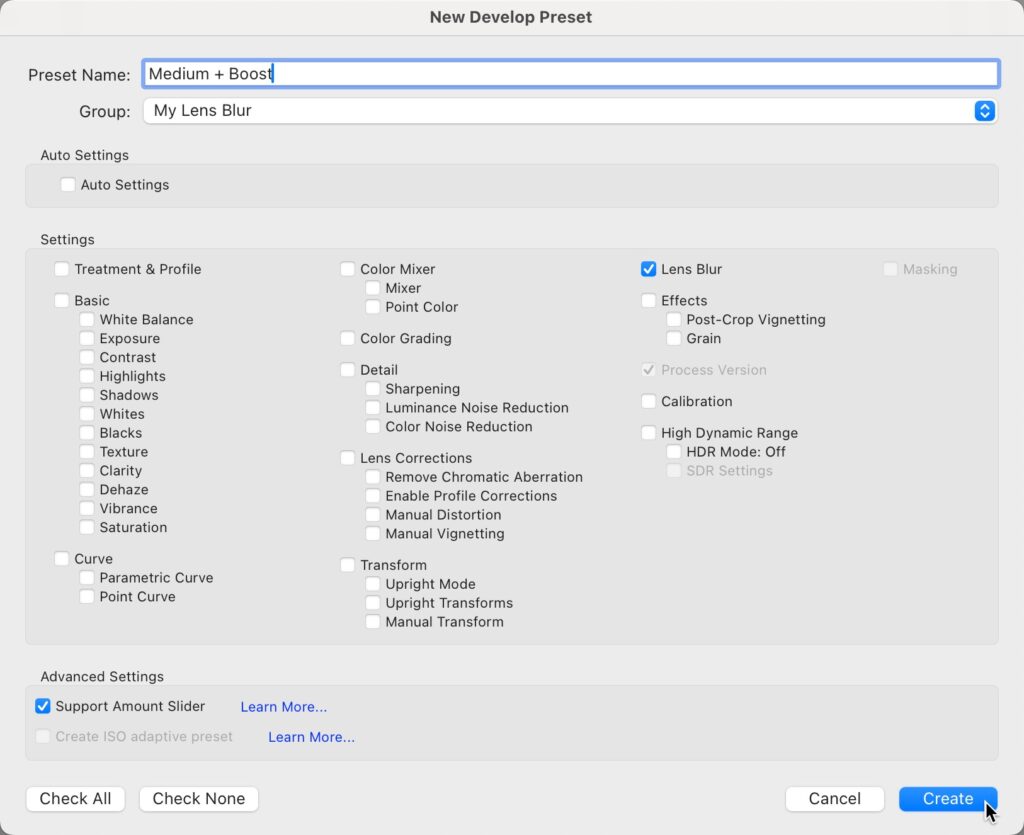The image size is (1024, 835).
Task: Toggle the Color Noise Reduction checkbox
Action: click(372, 427)
